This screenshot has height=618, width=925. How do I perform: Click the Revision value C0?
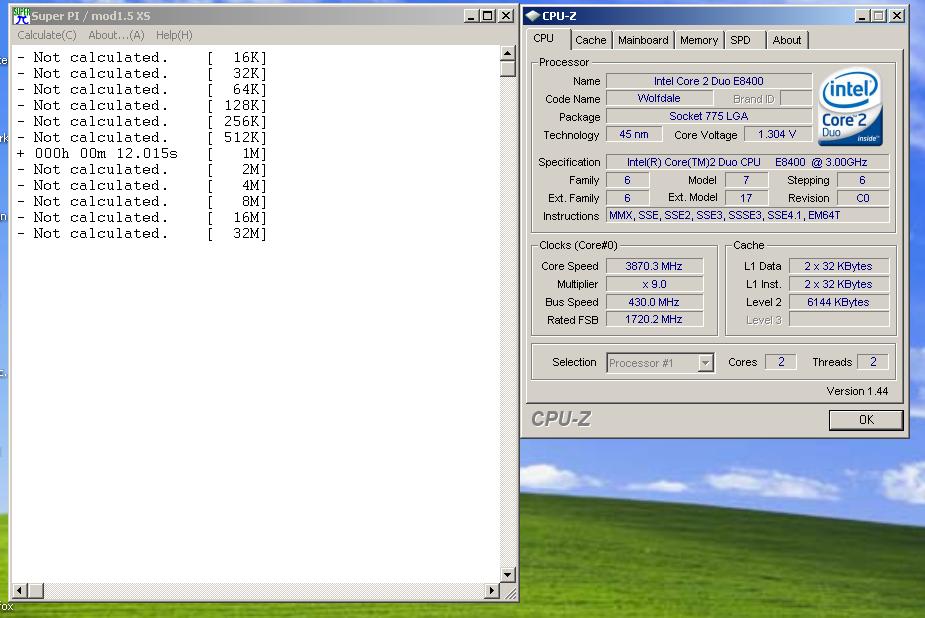pyautogui.click(x=862, y=198)
